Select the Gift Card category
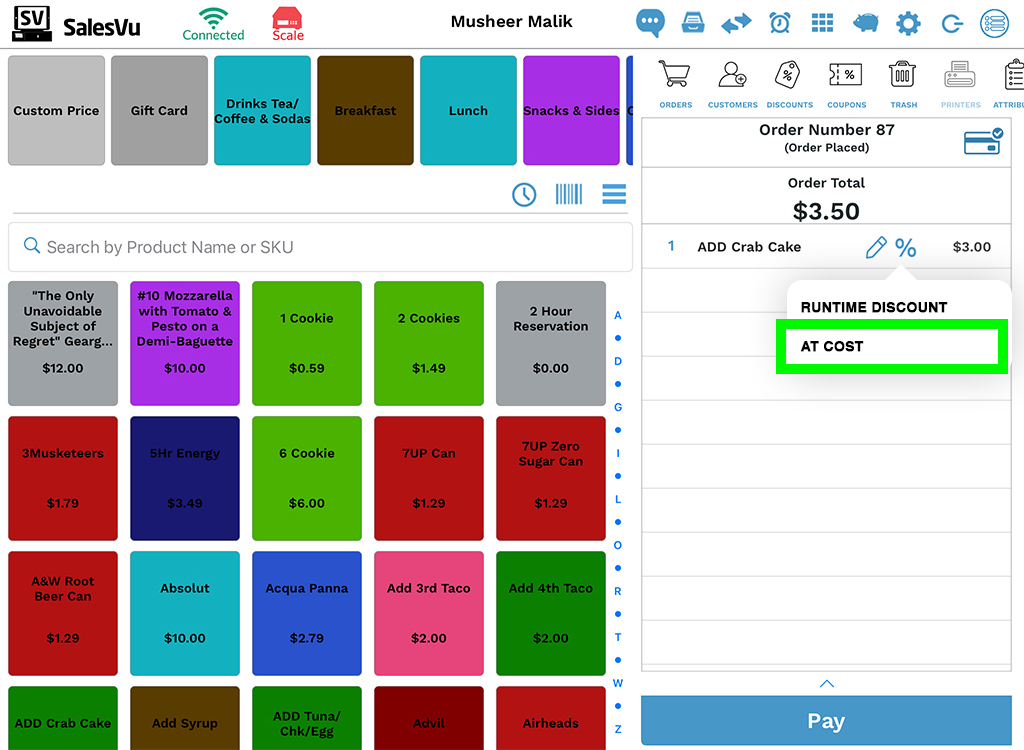 coord(159,110)
